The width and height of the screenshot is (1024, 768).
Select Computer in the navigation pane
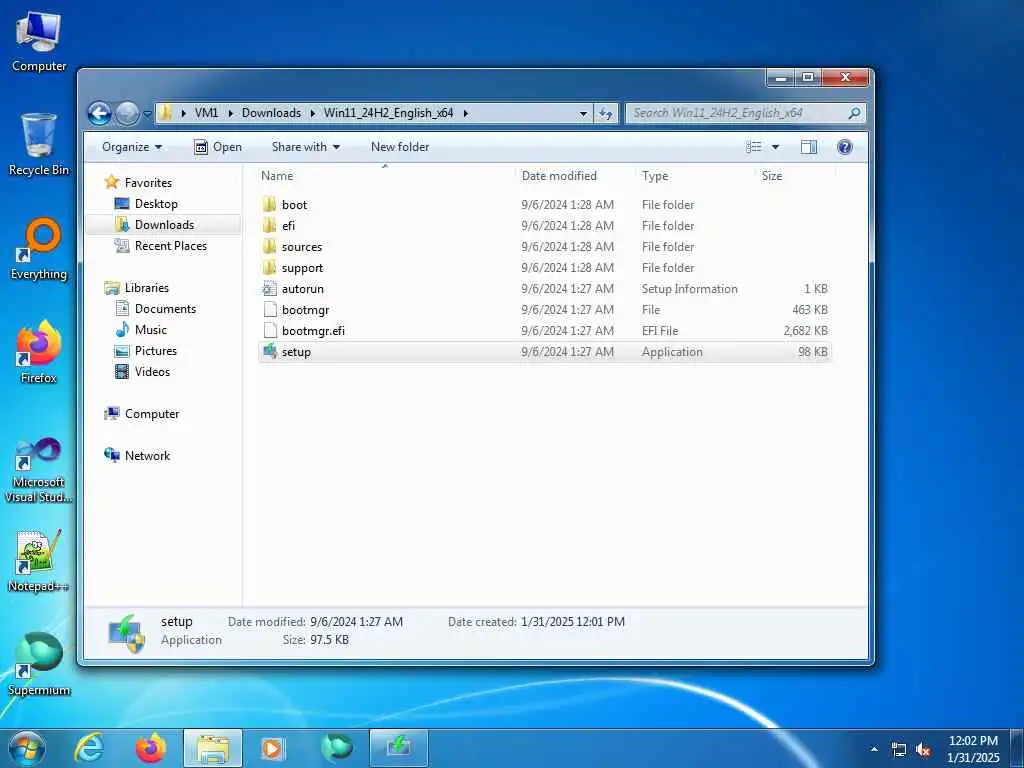pyautogui.click(x=152, y=413)
